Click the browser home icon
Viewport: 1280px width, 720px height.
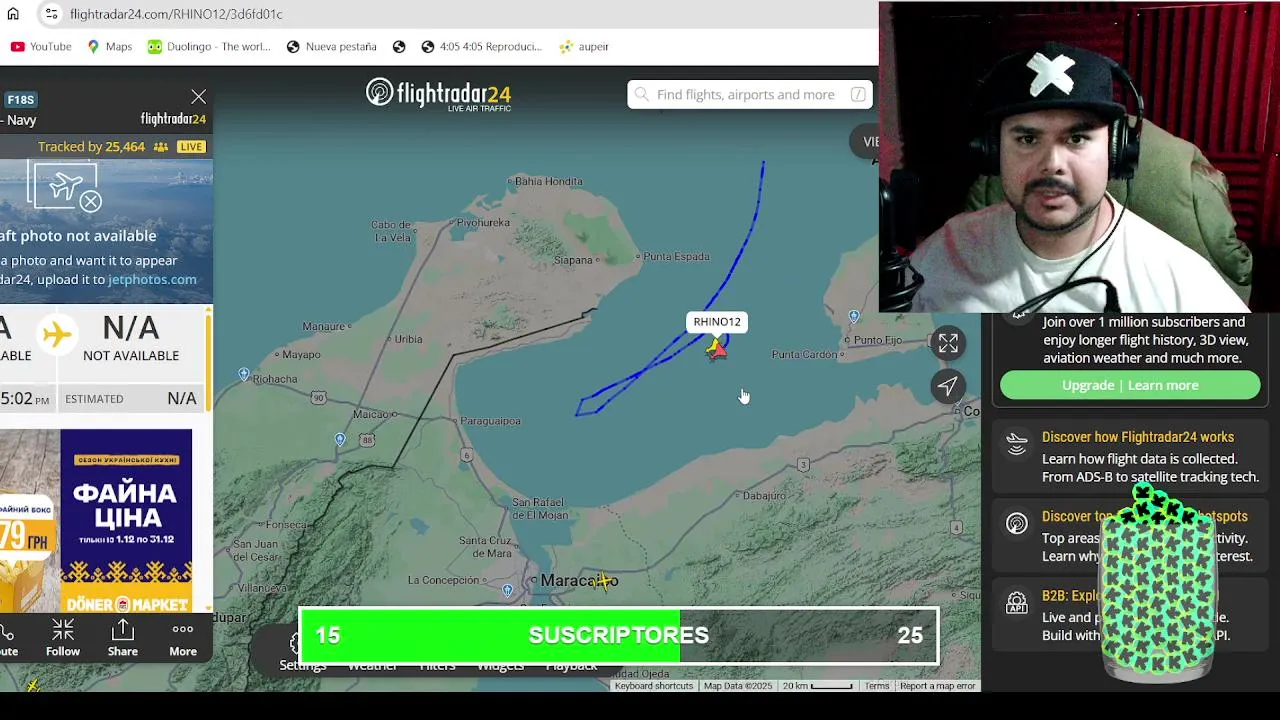[x=13, y=14]
